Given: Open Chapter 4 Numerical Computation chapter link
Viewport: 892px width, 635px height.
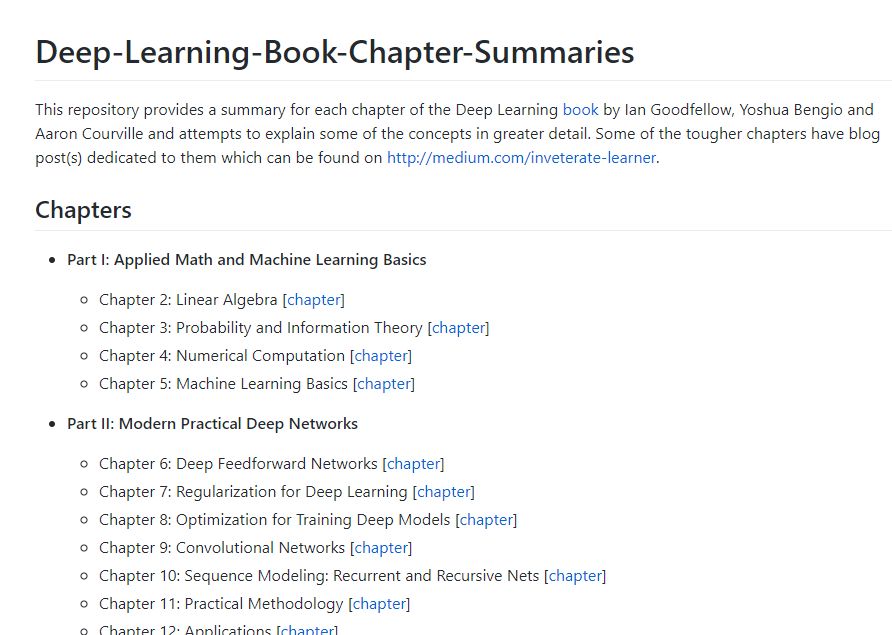Looking at the screenshot, I should 381,355.
